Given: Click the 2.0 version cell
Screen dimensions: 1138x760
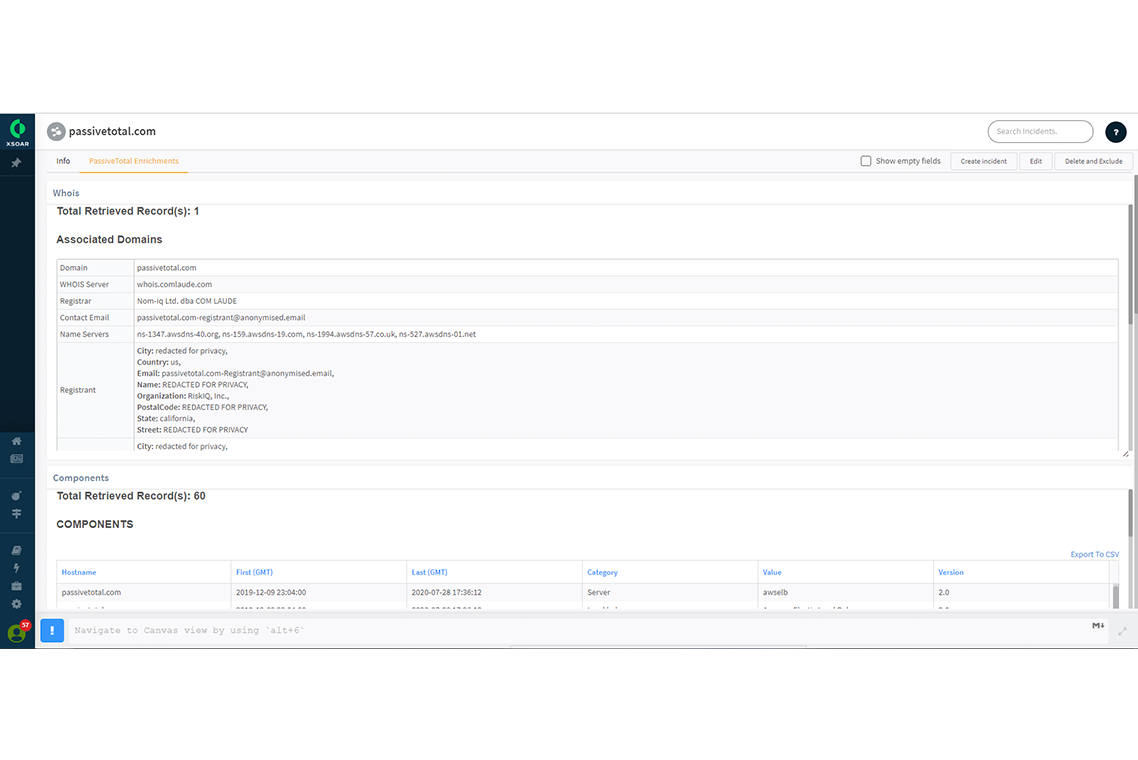Looking at the screenshot, I should (x=943, y=592).
